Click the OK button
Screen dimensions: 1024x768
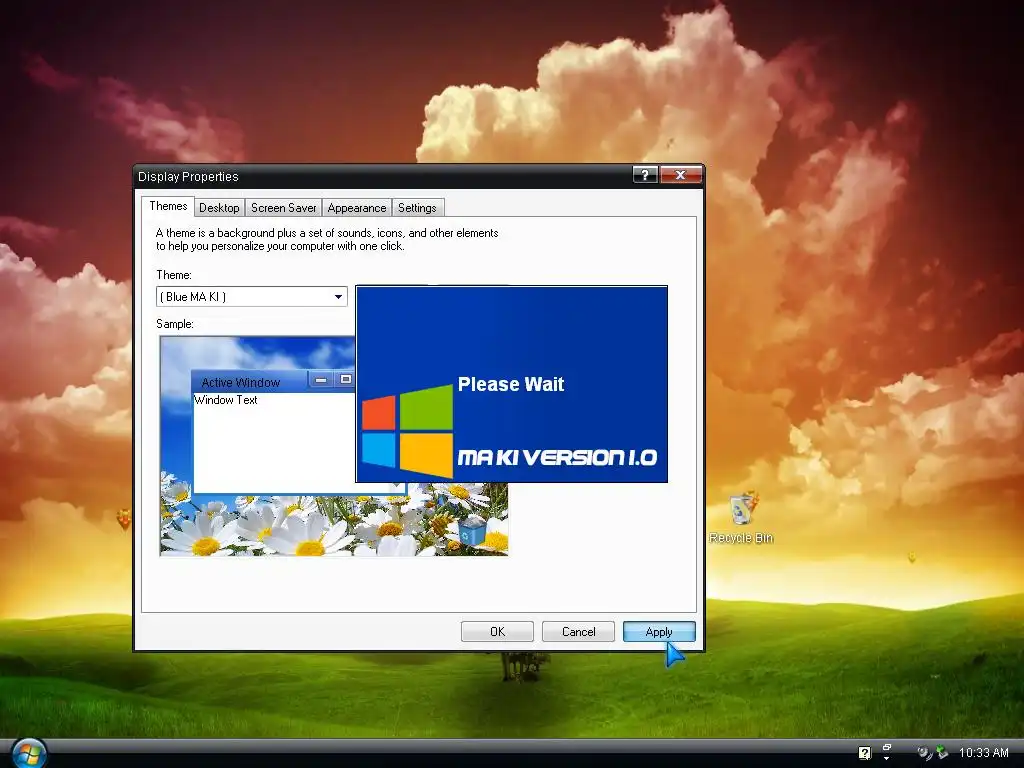(497, 632)
